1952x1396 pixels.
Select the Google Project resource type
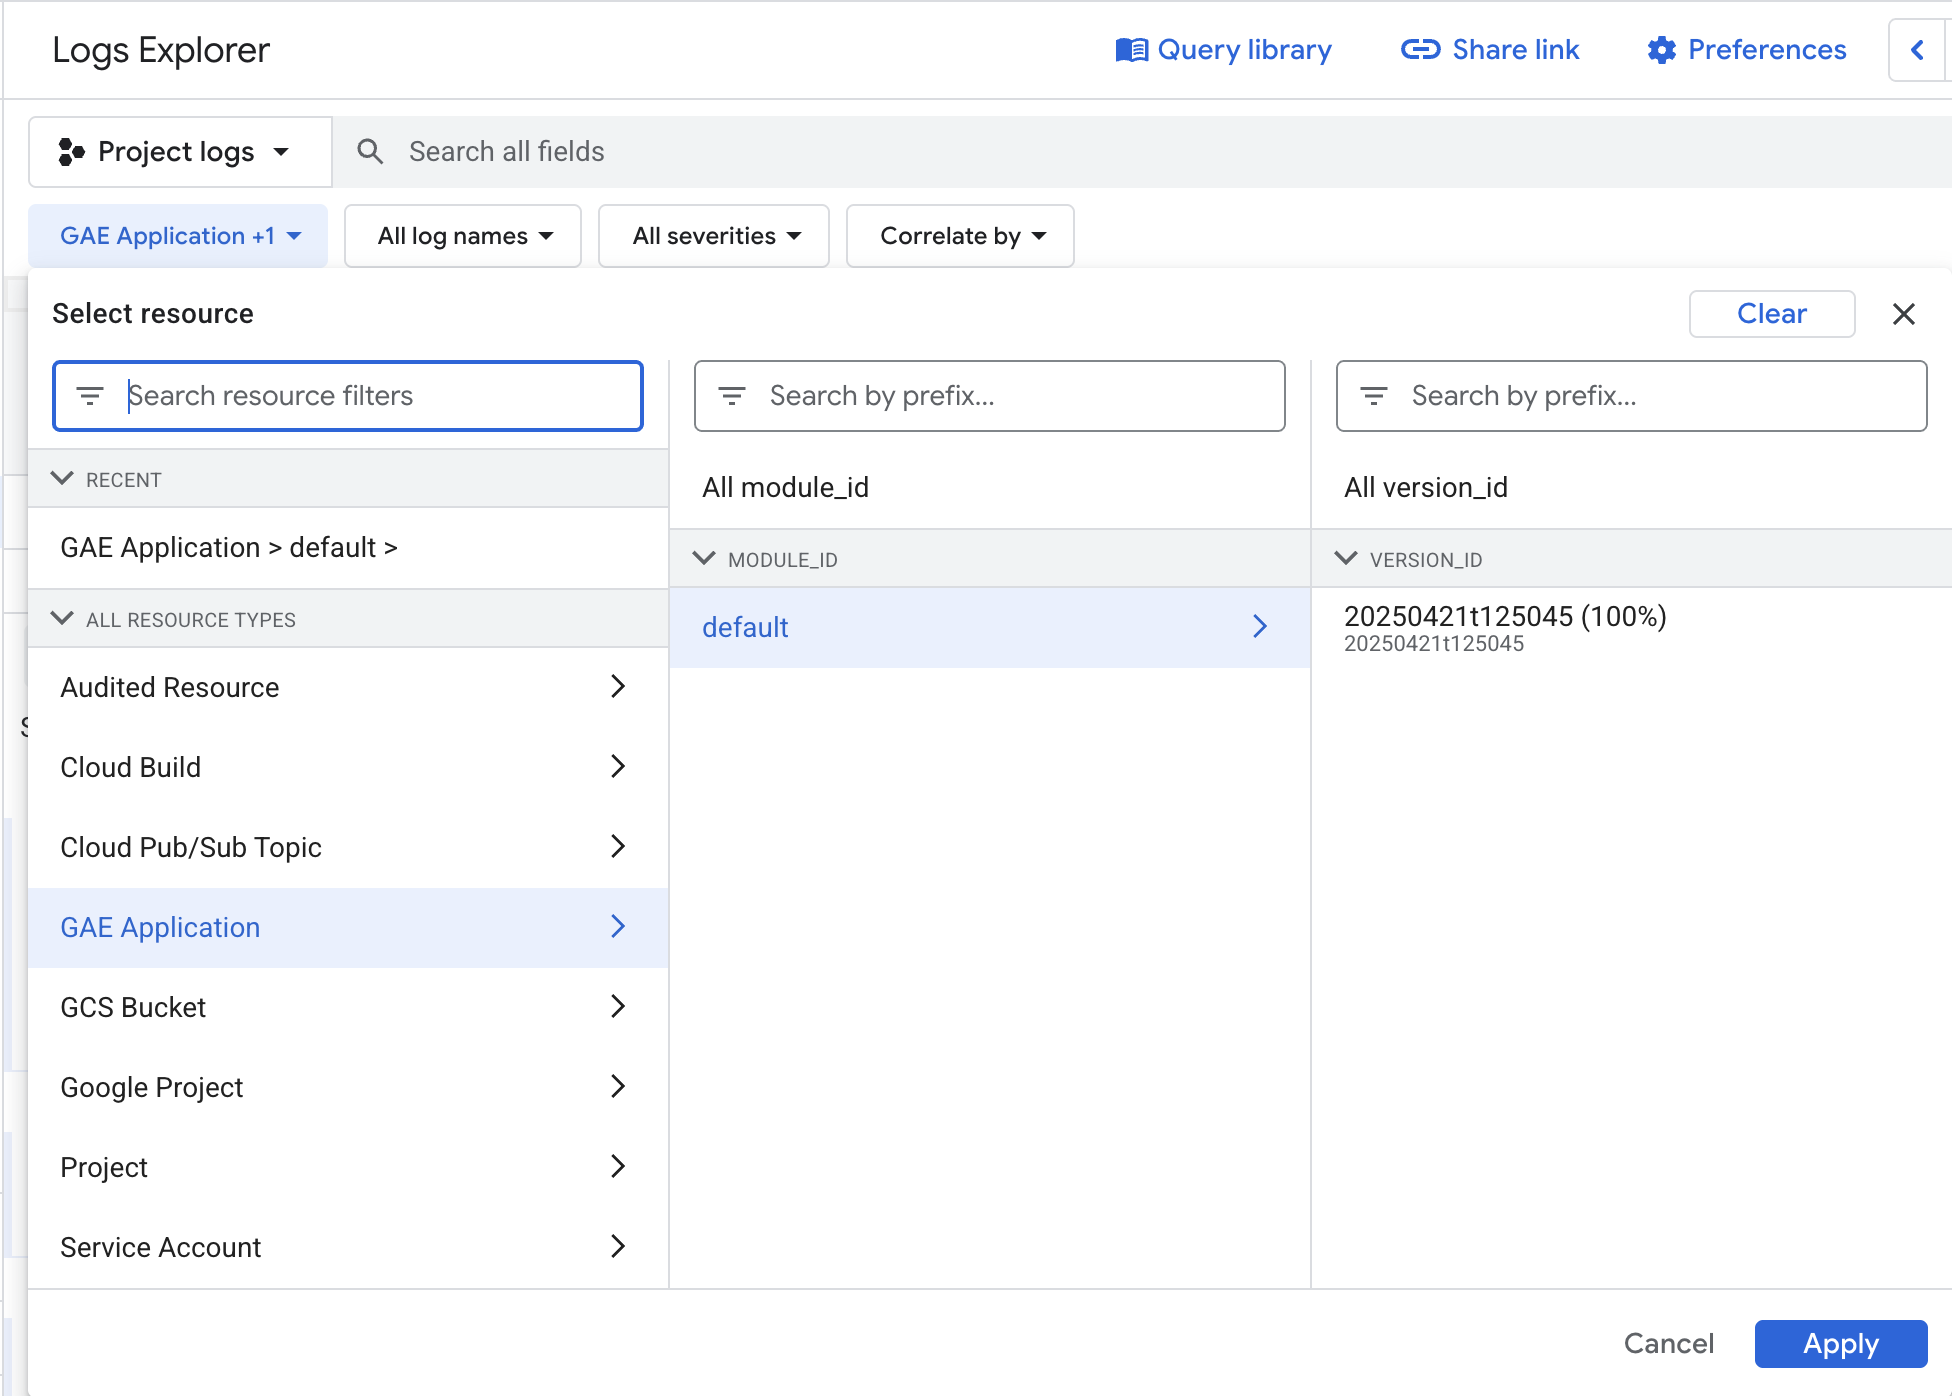click(x=348, y=1088)
